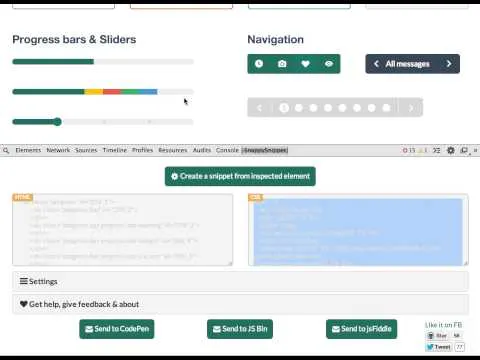The height and width of the screenshot is (360, 480).
Task: Click the DevTools dock-side icon
Action: pos(464,150)
